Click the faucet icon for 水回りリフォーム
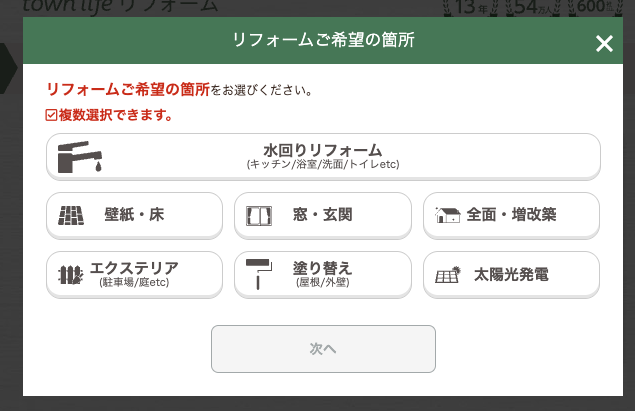This screenshot has width=635, height=411. coord(81,157)
